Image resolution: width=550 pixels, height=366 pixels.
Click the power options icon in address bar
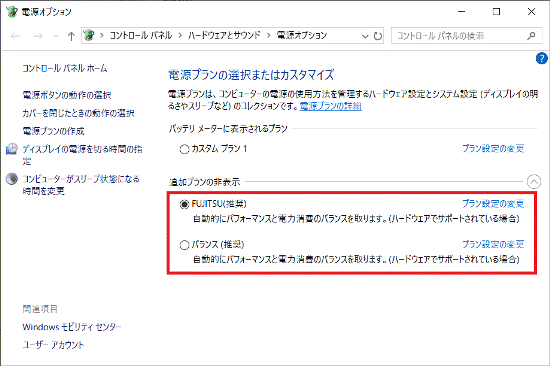pos(89,35)
